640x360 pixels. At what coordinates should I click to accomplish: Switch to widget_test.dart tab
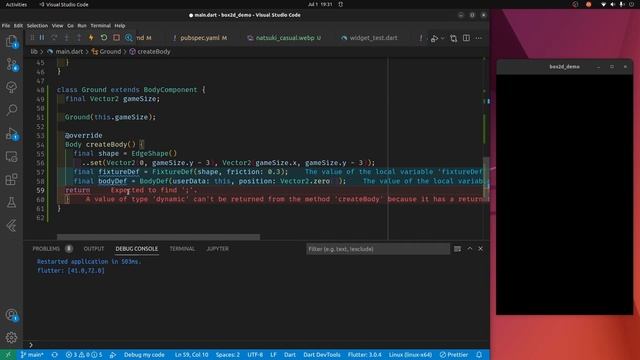point(369,38)
